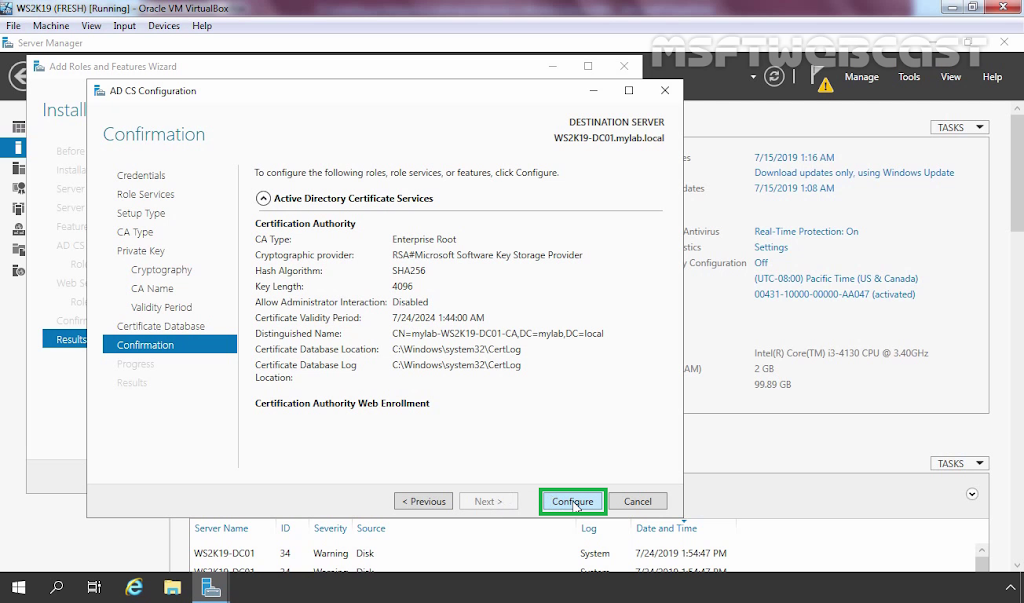Open the Download updates only link
The width and height of the screenshot is (1024, 603).
[x=854, y=172]
